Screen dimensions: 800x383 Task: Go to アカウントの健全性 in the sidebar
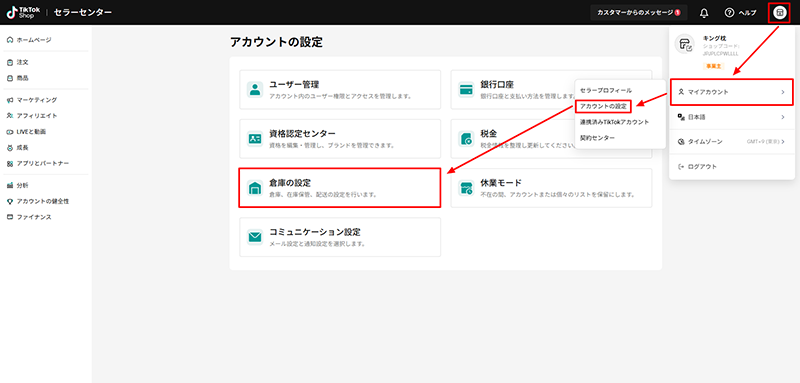(x=44, y=201)
